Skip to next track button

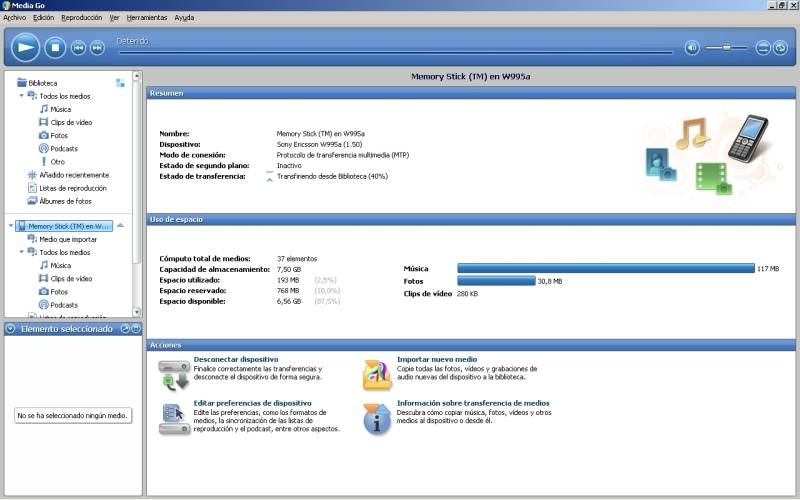tap(97, 48)
